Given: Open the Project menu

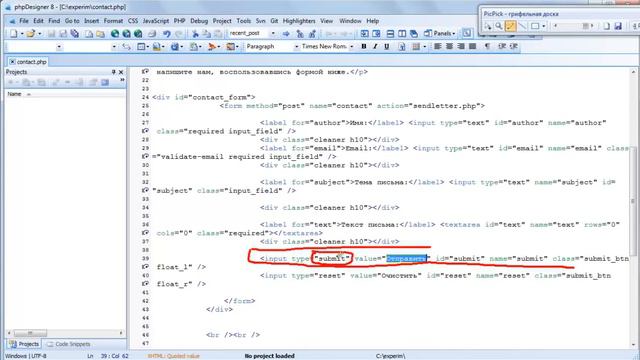Looking at the screenshot, I should 222,21.
